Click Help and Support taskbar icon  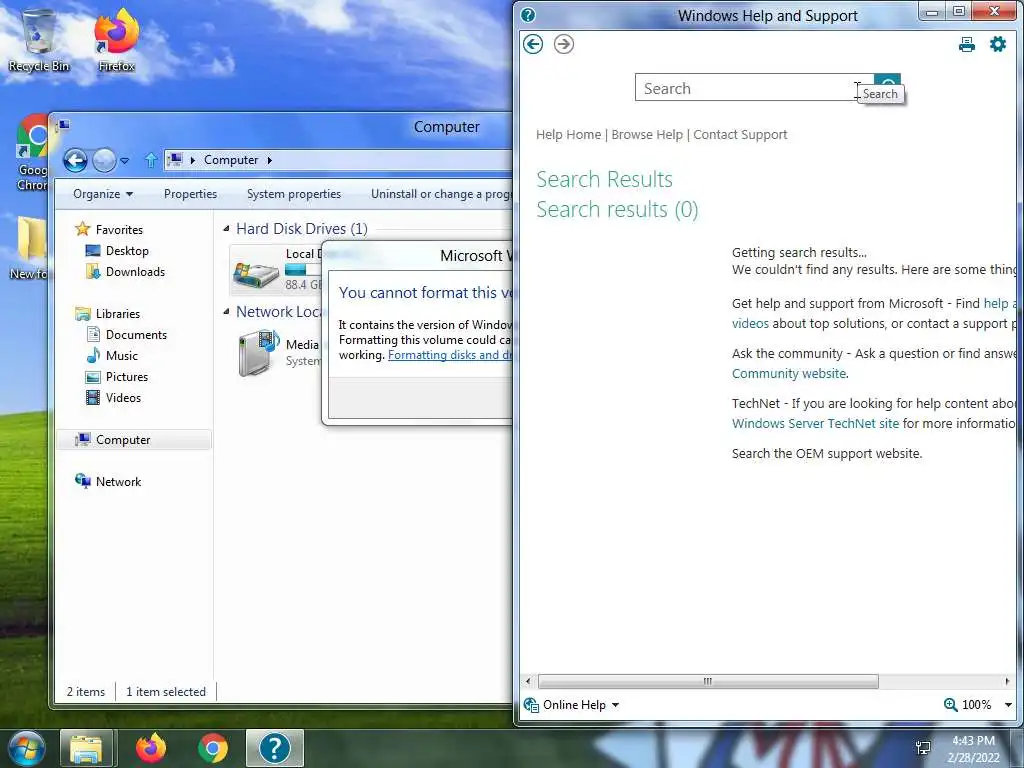[x=275, y=748]
